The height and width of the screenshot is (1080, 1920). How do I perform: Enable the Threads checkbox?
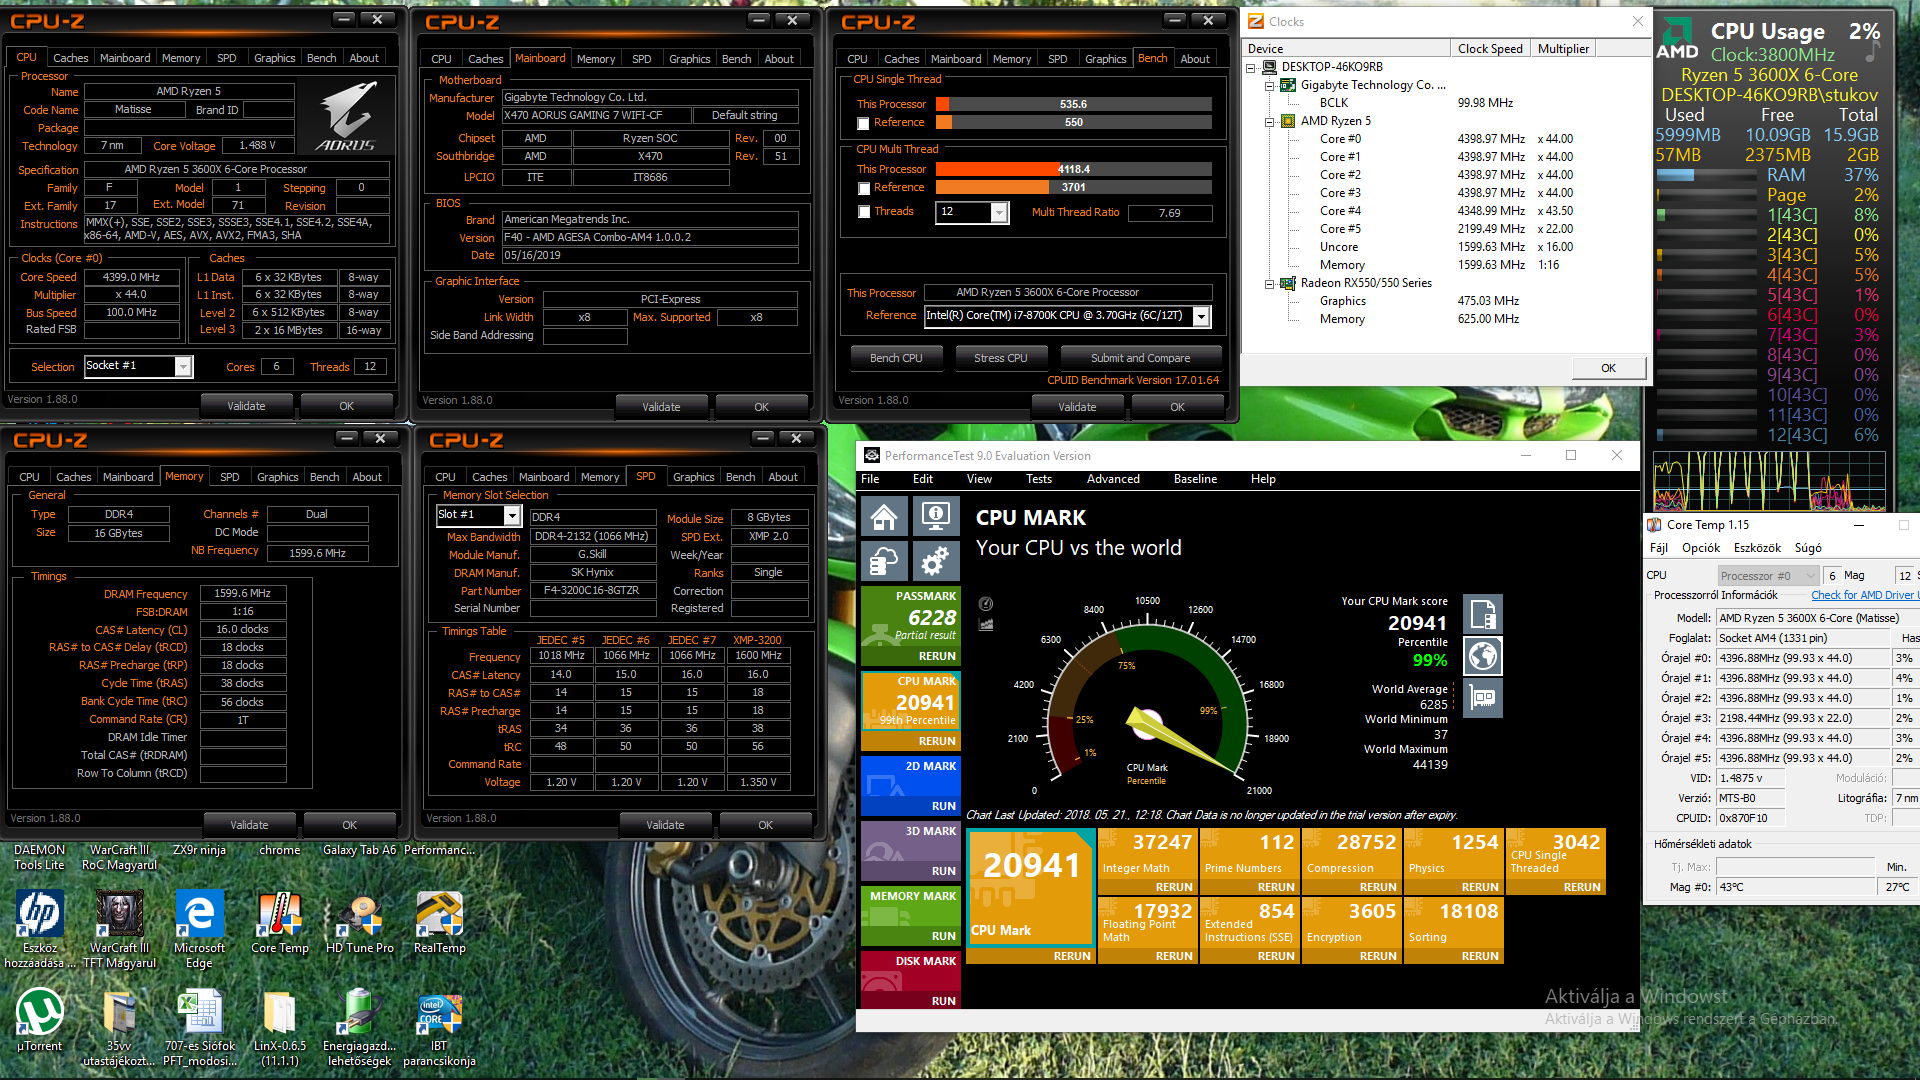[863, 212]
